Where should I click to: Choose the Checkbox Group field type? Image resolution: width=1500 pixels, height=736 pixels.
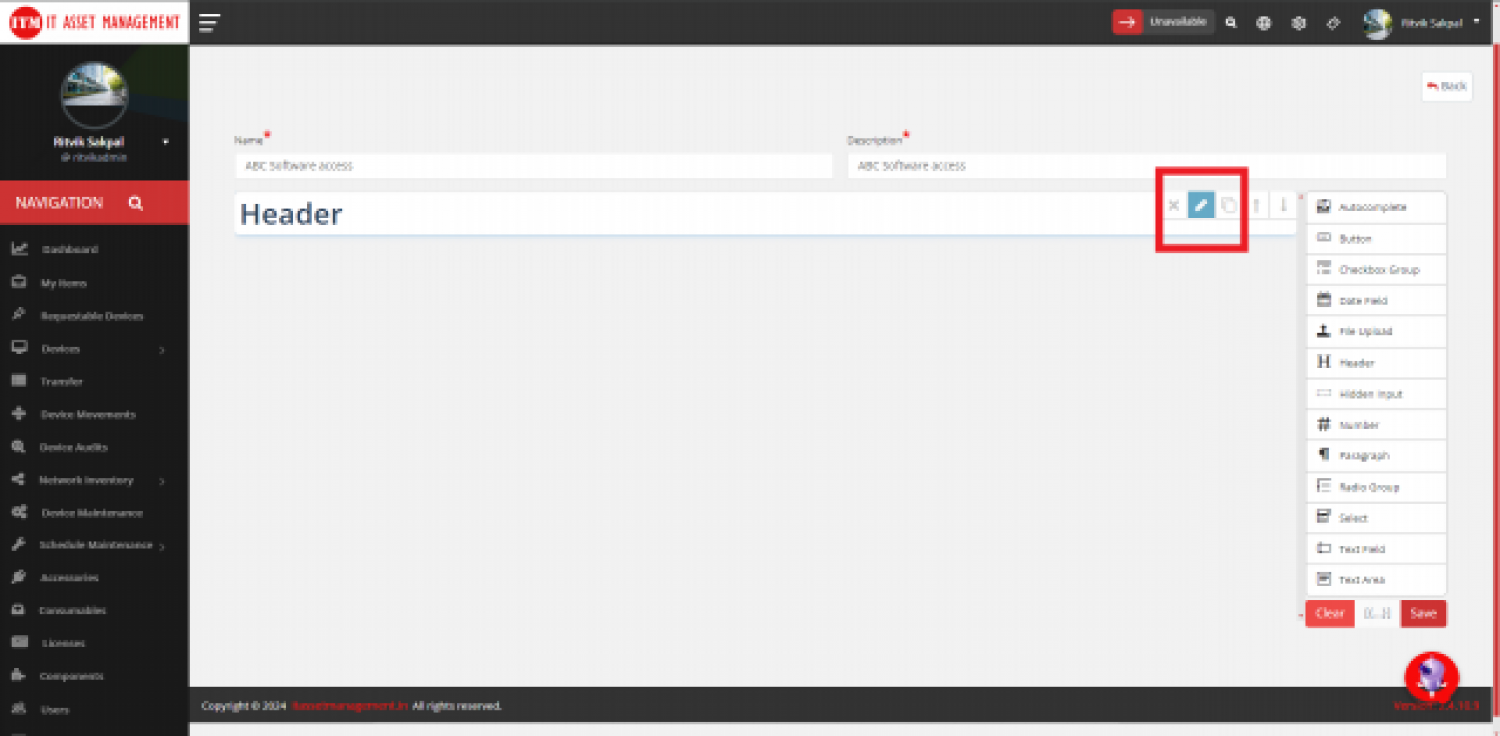tap(1375, 269)
